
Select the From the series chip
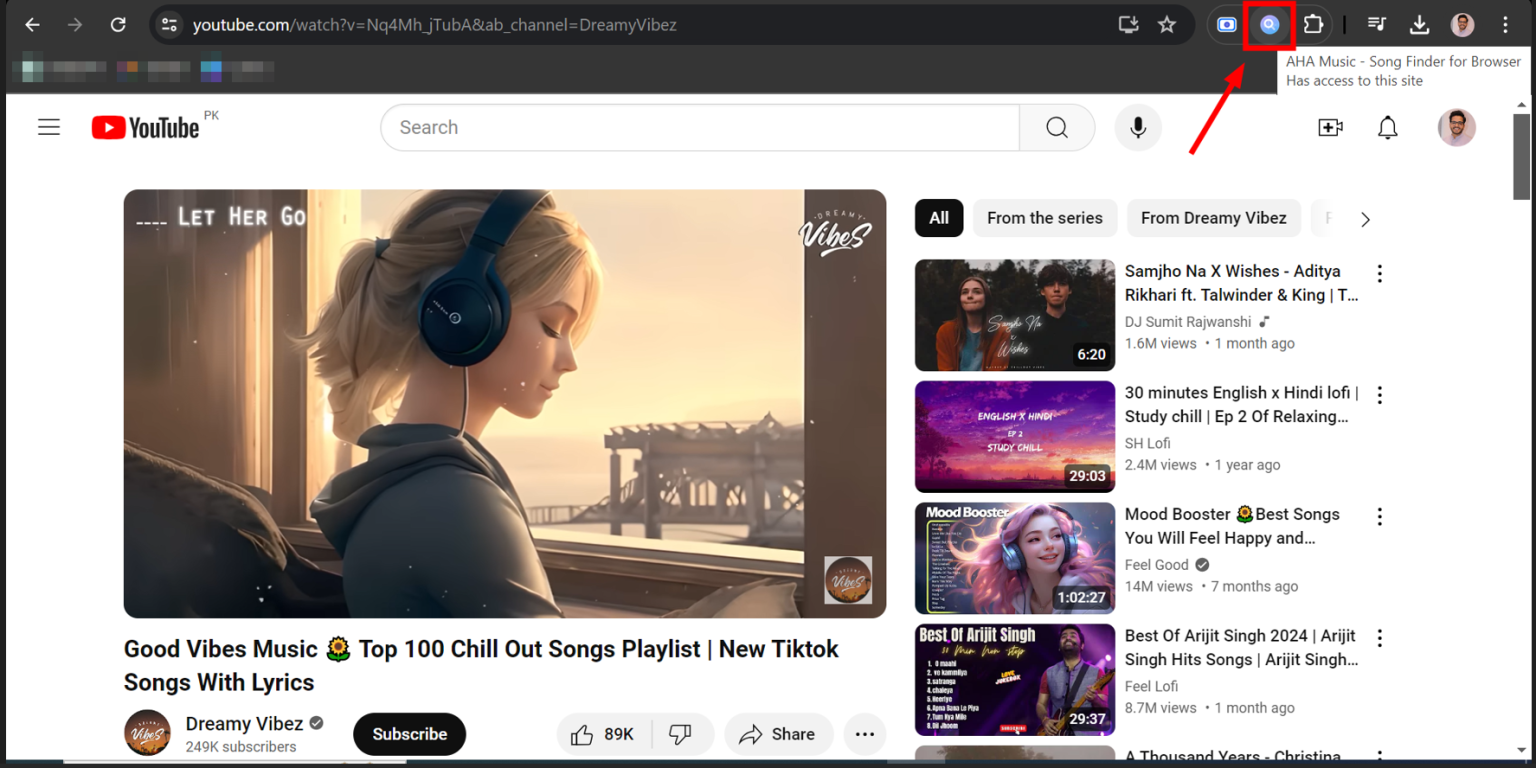pyautogui.click(x=1045, y=218)
